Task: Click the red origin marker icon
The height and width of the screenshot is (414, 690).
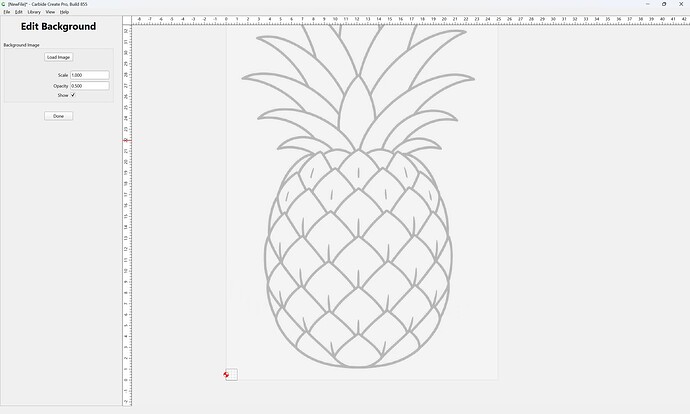Action: 226,375
